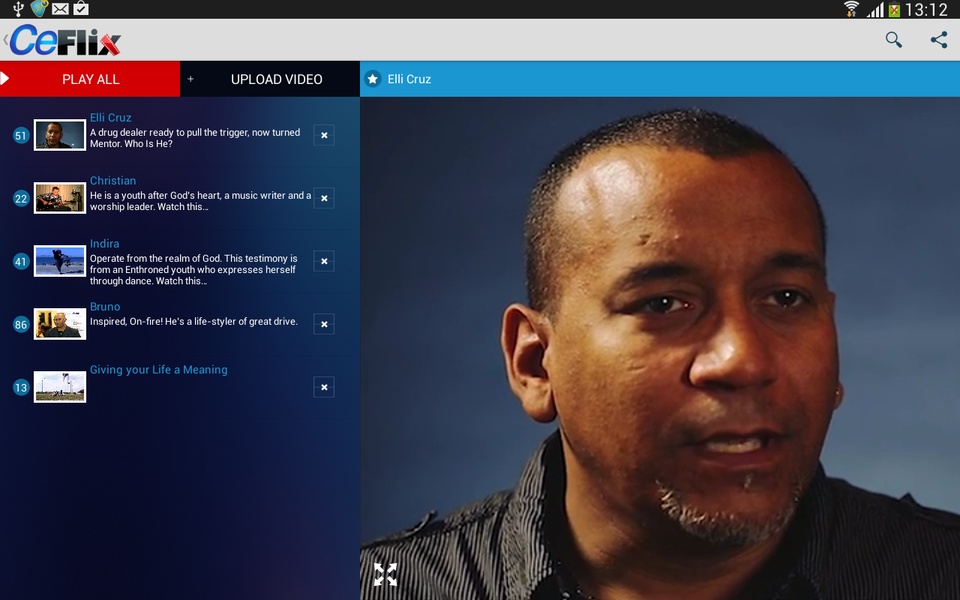960x600 pixels.
Task: Open the Bruno video thumbnail
Action: [60, 324]
